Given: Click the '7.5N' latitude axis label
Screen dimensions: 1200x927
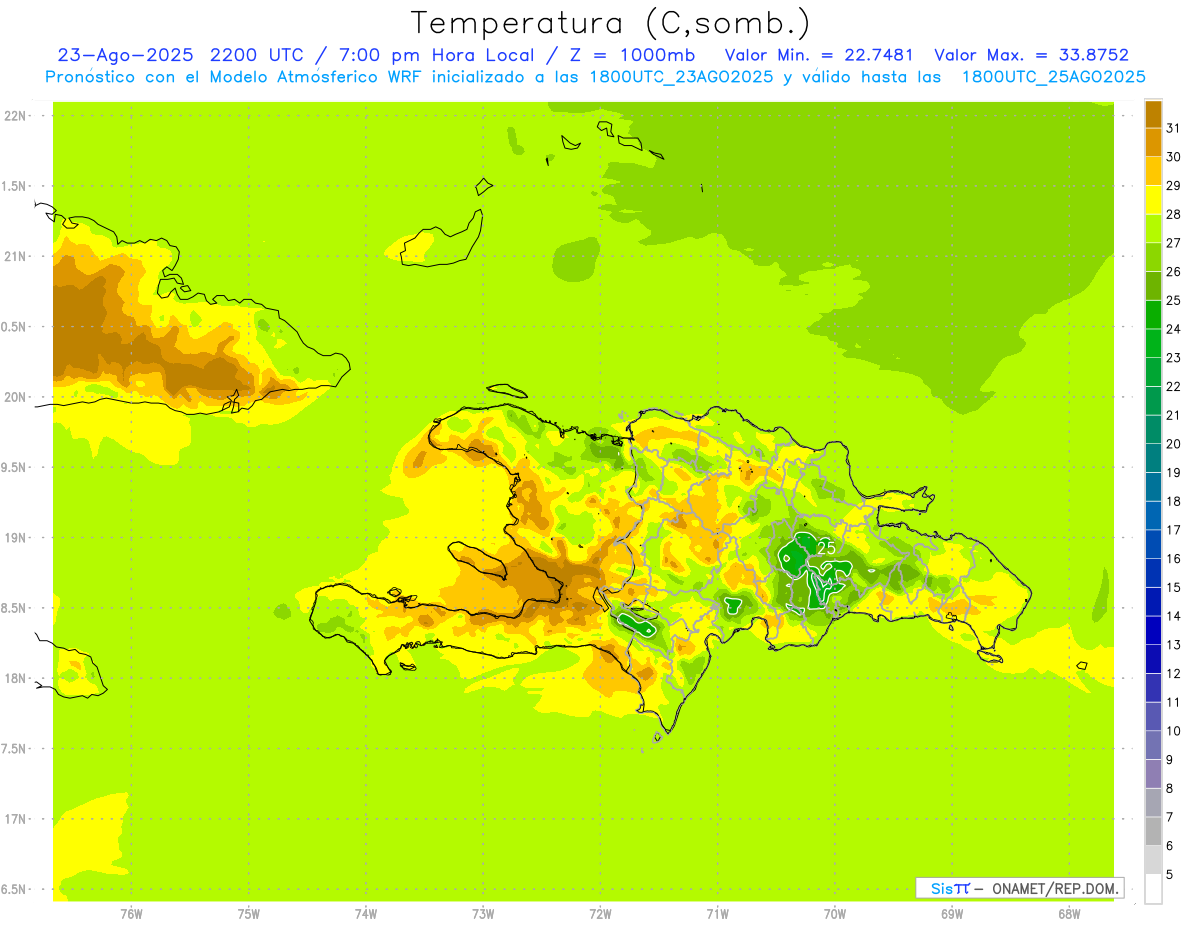Looking at the screenshot, I should click(x=15, y=748).
